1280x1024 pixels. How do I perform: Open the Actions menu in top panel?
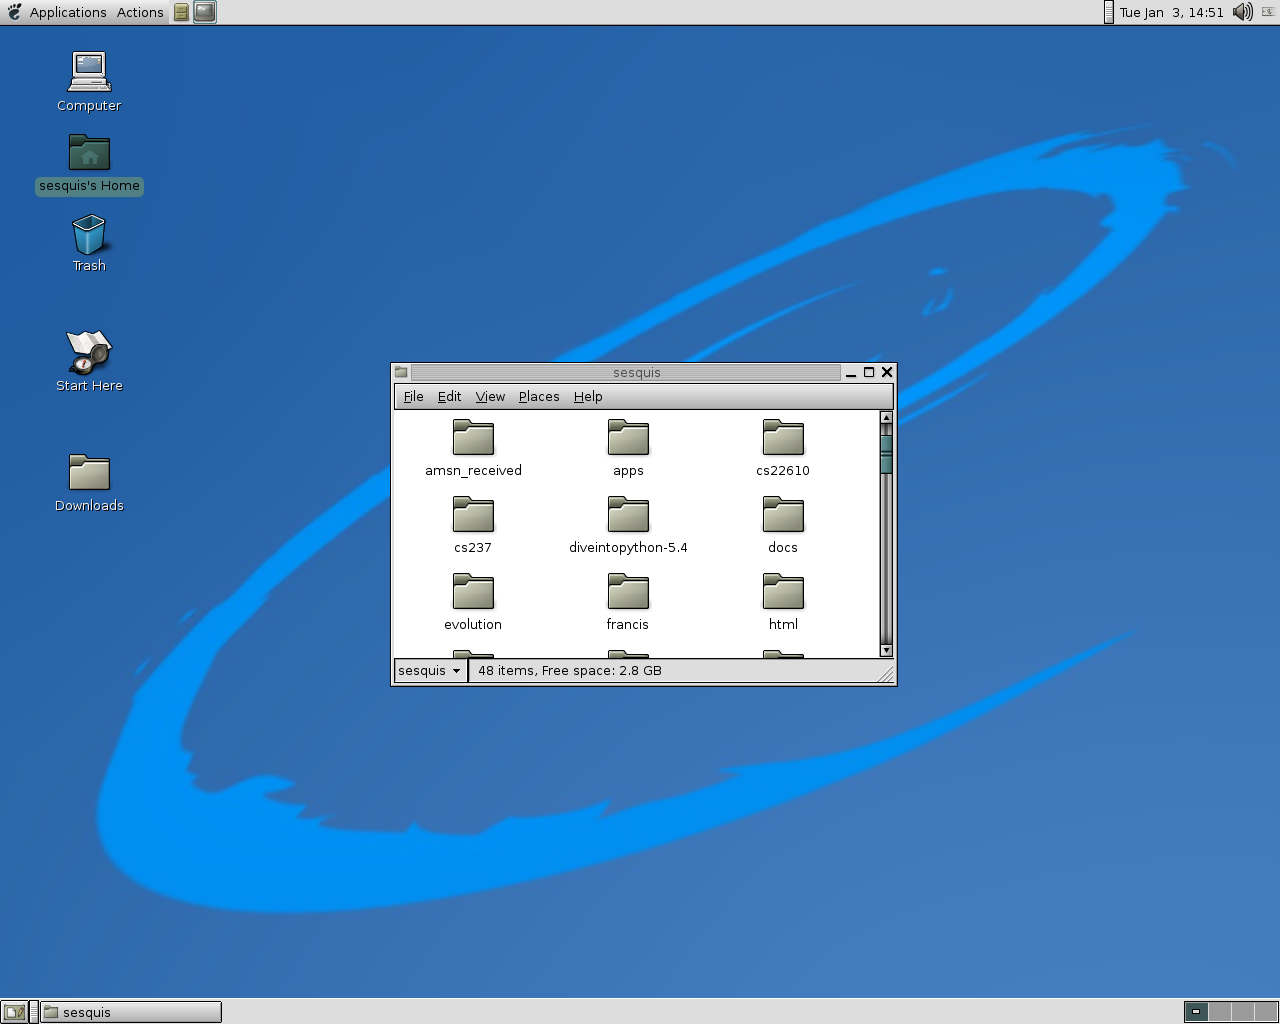[140, 12]
